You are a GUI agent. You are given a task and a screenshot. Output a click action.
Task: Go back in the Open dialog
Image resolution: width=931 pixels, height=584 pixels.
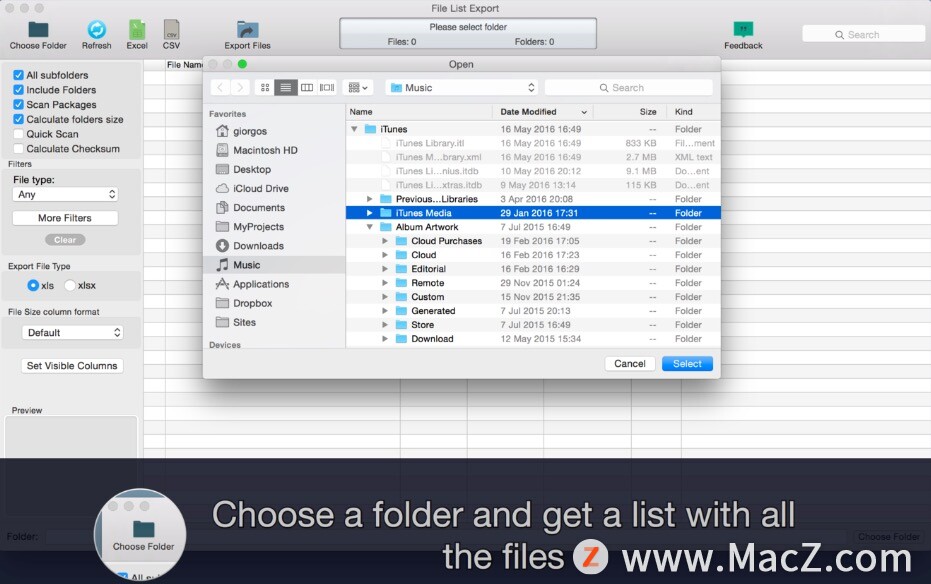click(220, 88)
